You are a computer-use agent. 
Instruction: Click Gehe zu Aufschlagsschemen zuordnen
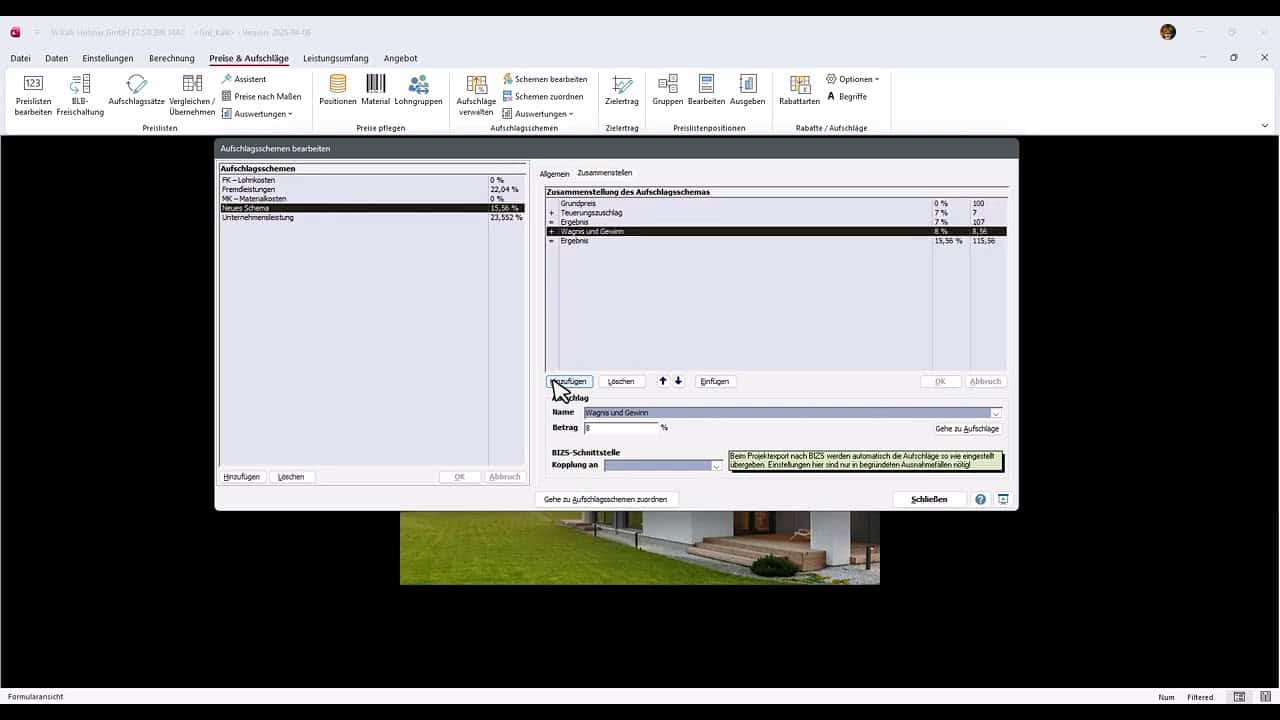606,499
